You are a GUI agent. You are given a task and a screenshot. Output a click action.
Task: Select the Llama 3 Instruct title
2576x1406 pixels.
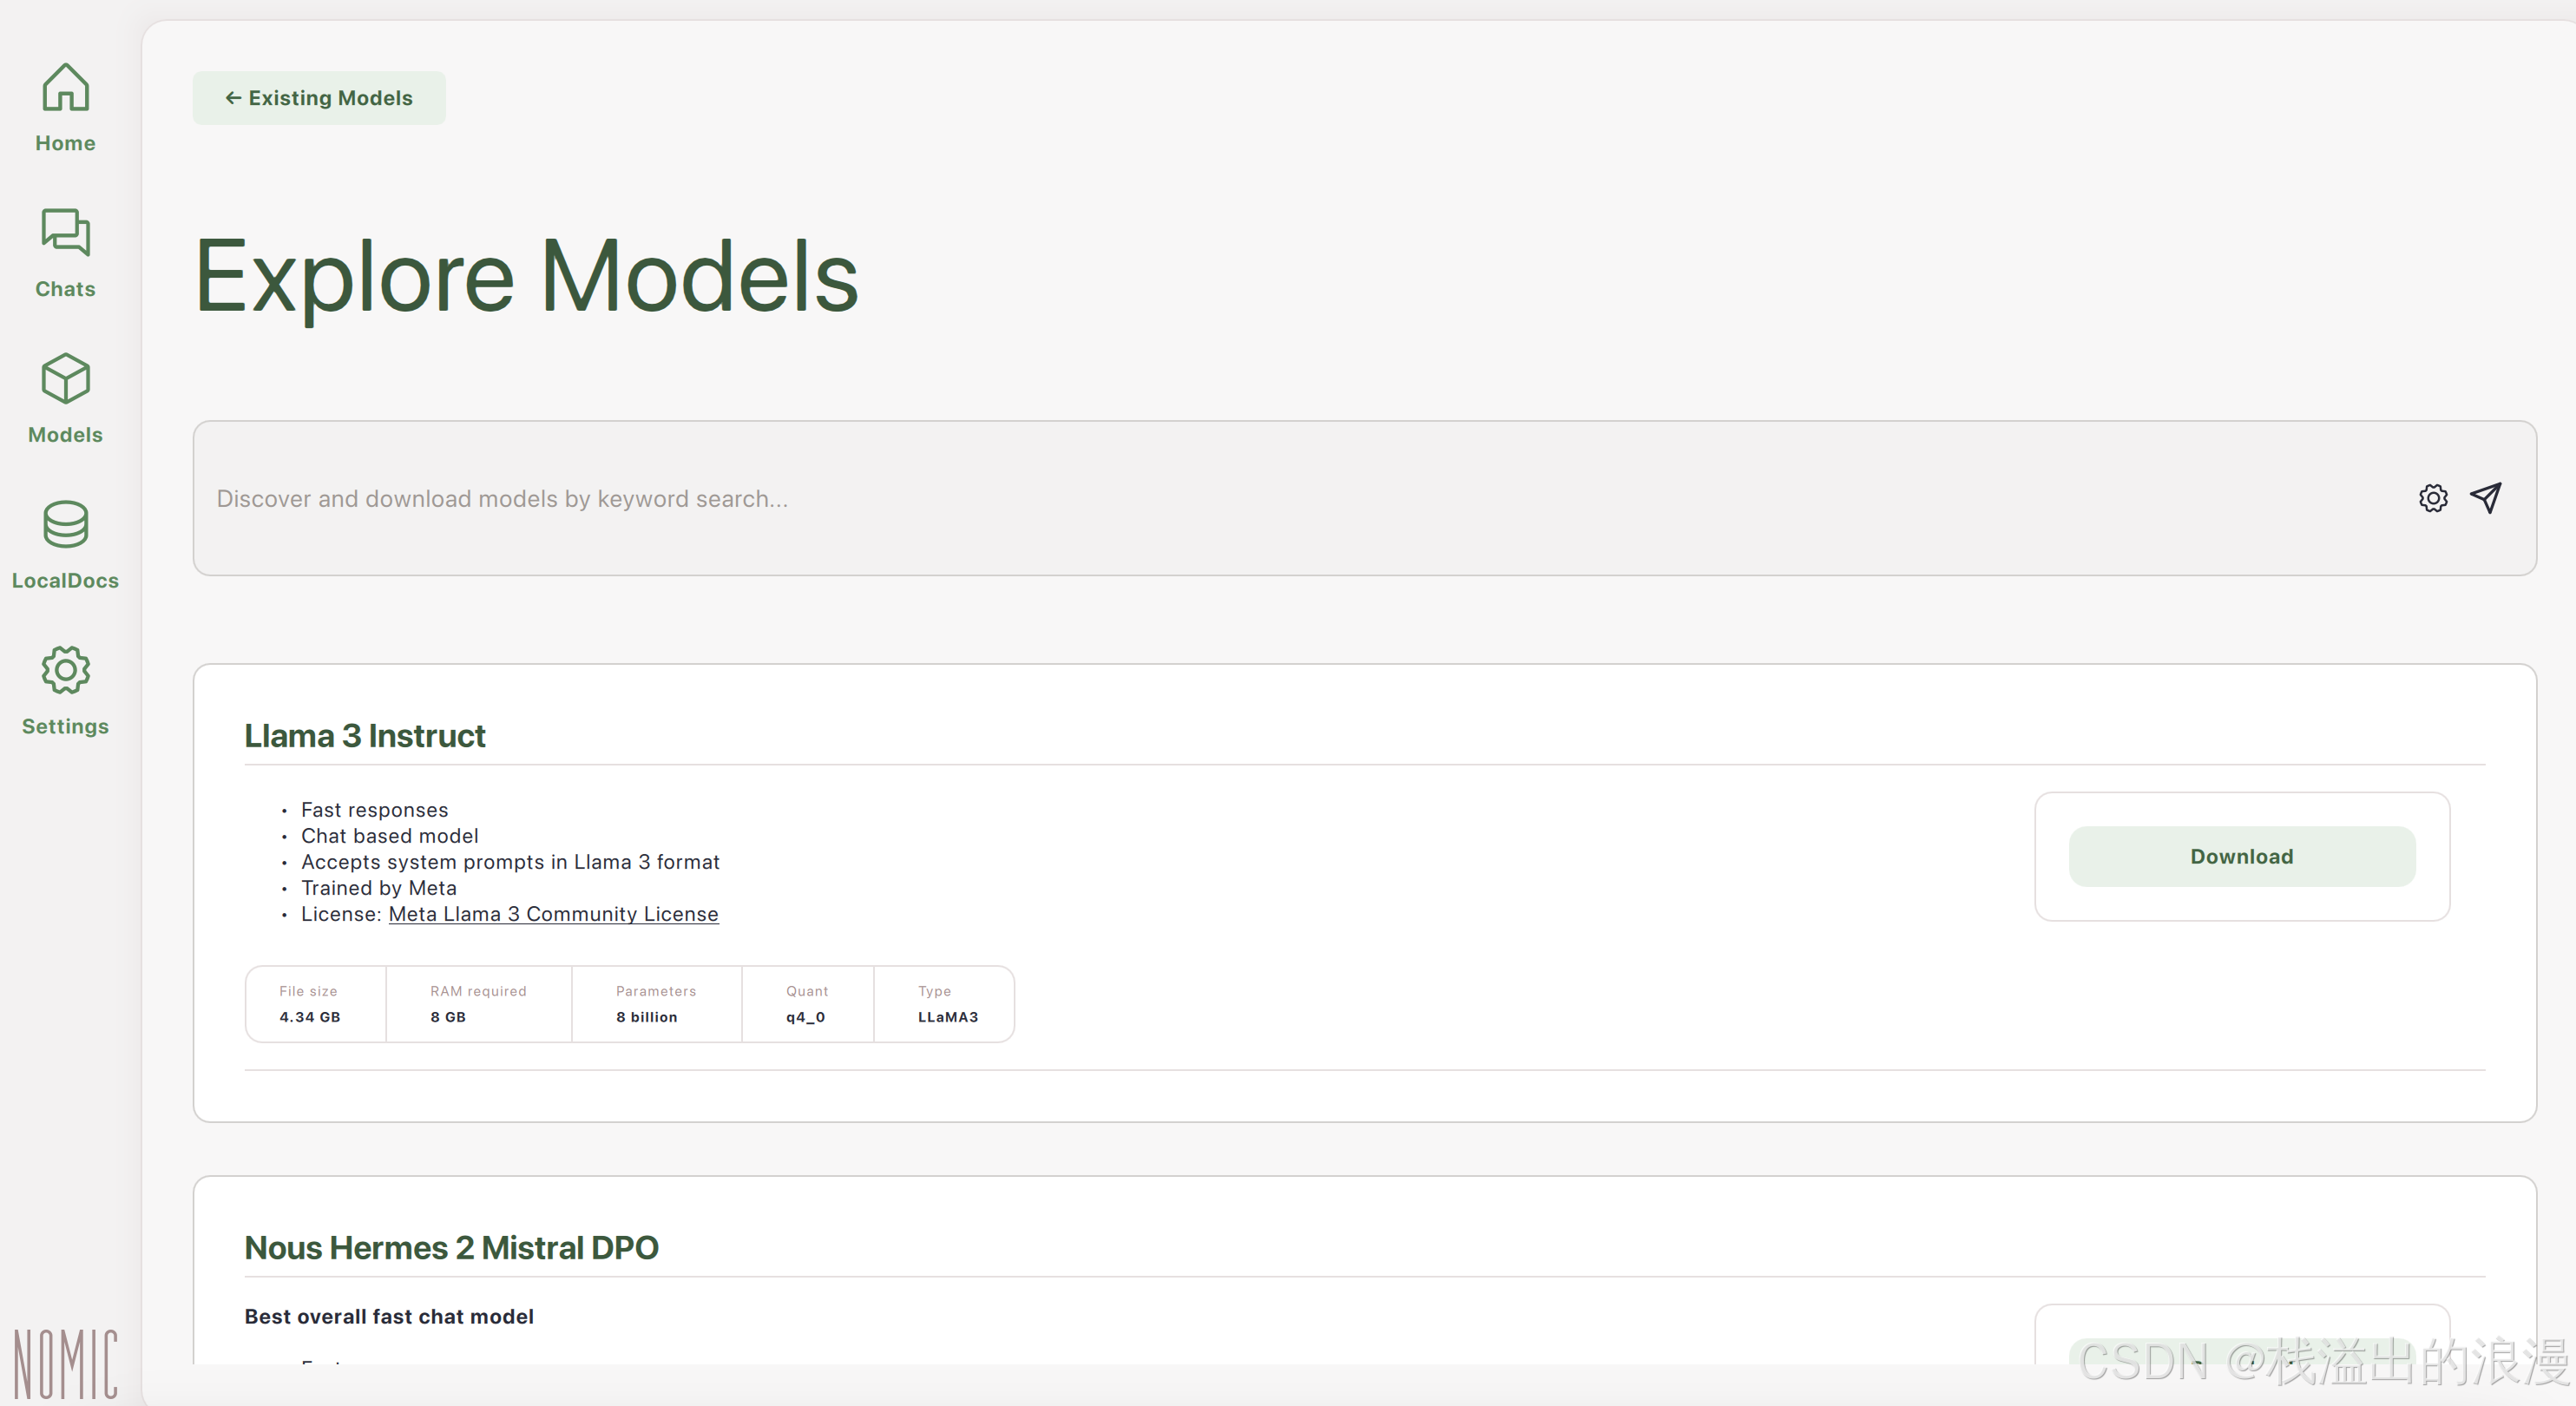[x=365, y=736]
